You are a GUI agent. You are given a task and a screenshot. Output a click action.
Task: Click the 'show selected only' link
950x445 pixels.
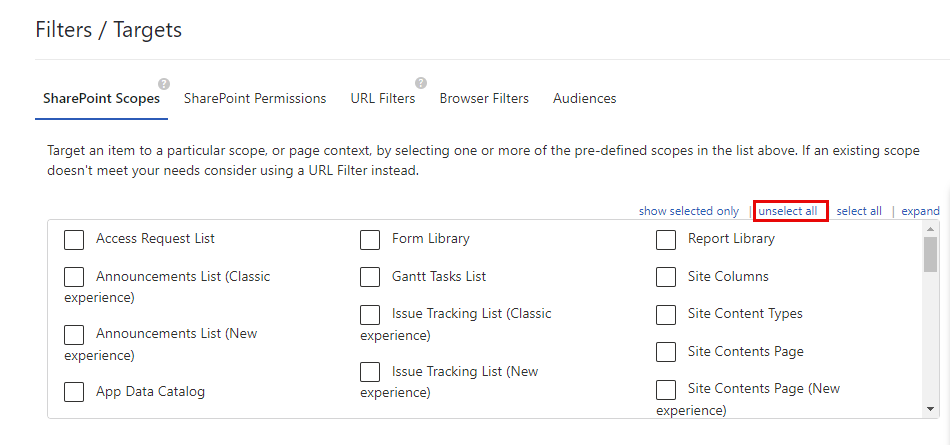pyautogui.click(x=689, y=211)
